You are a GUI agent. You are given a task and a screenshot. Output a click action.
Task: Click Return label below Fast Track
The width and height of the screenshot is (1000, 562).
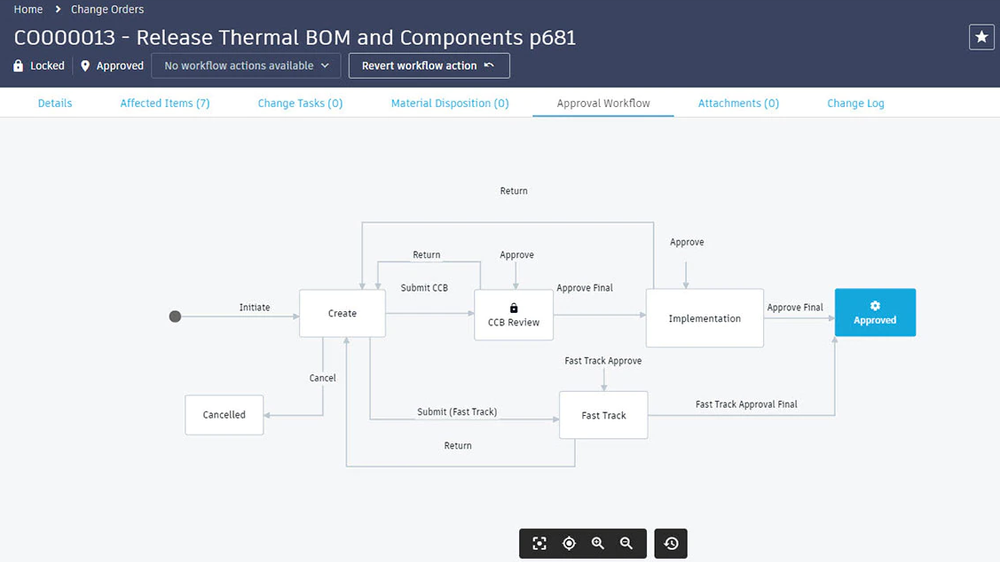pyautogui.click(x=458, y=445)
